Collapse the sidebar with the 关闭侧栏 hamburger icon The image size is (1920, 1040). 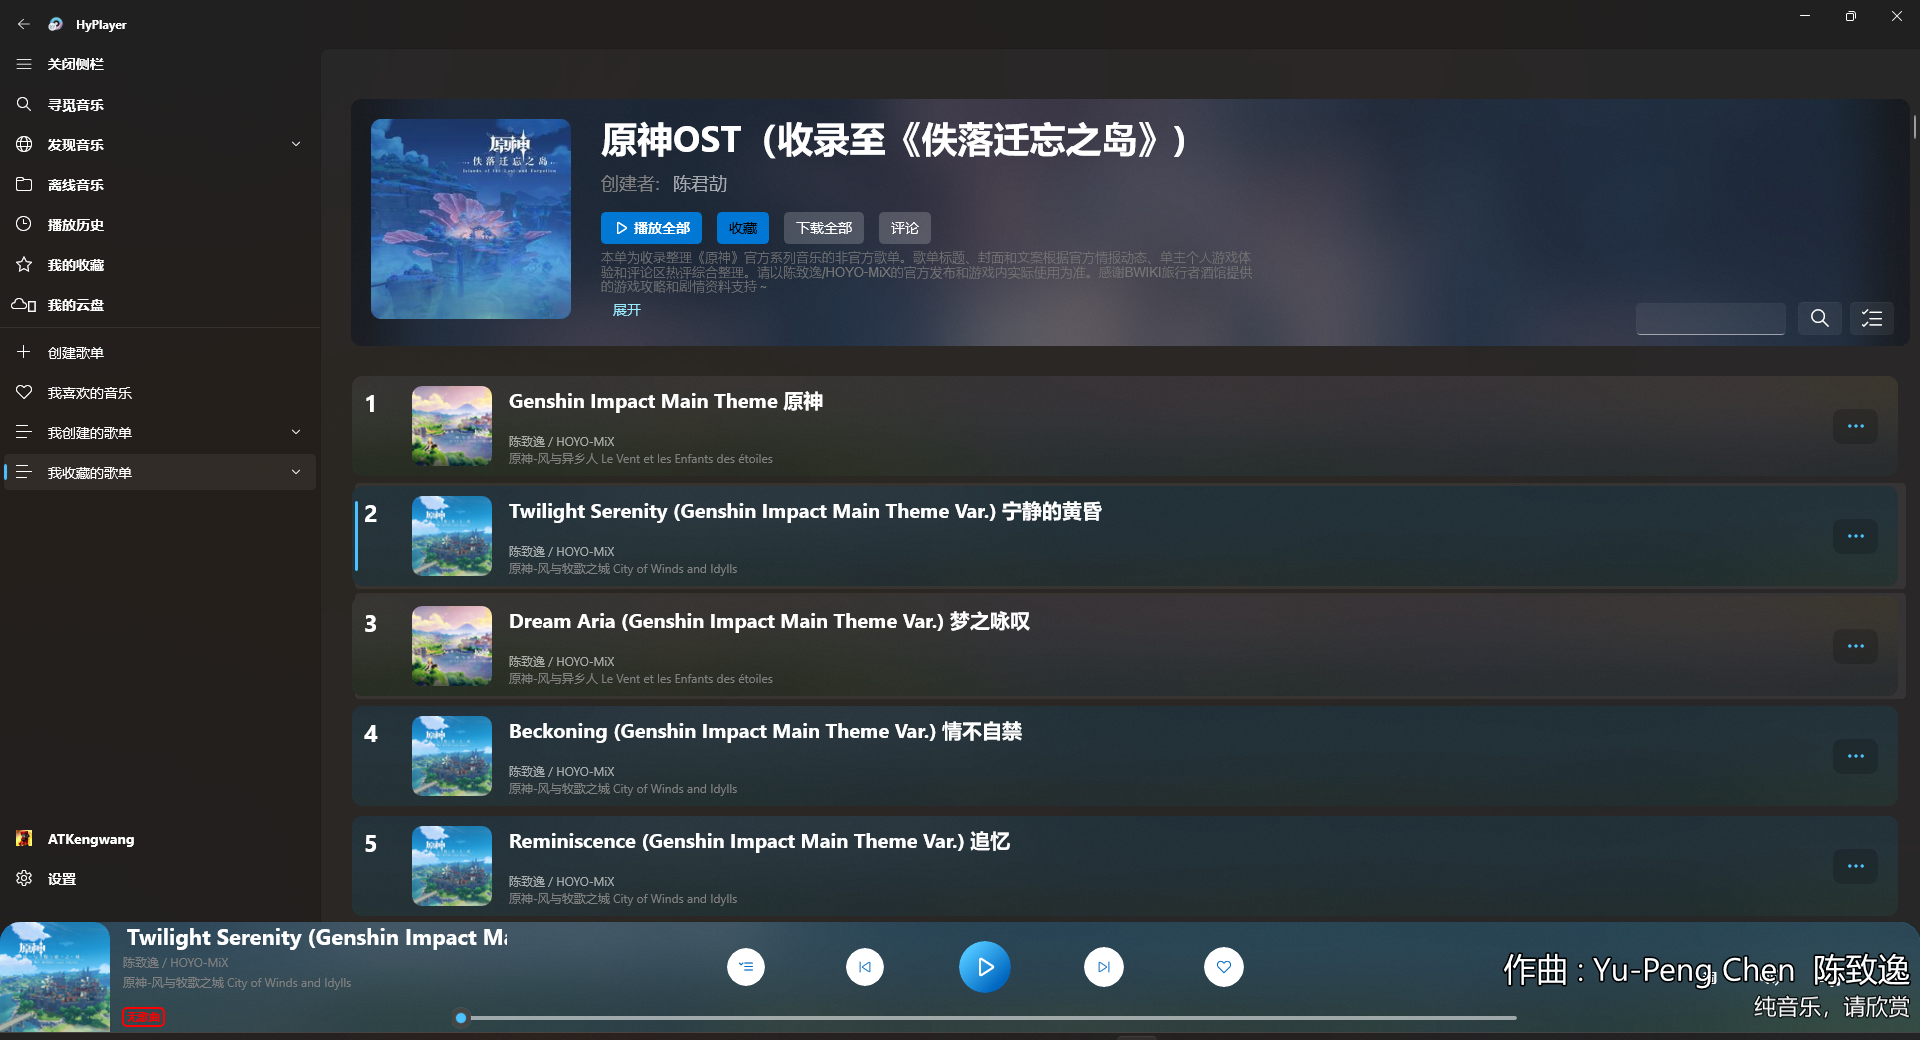pos(24,63)
